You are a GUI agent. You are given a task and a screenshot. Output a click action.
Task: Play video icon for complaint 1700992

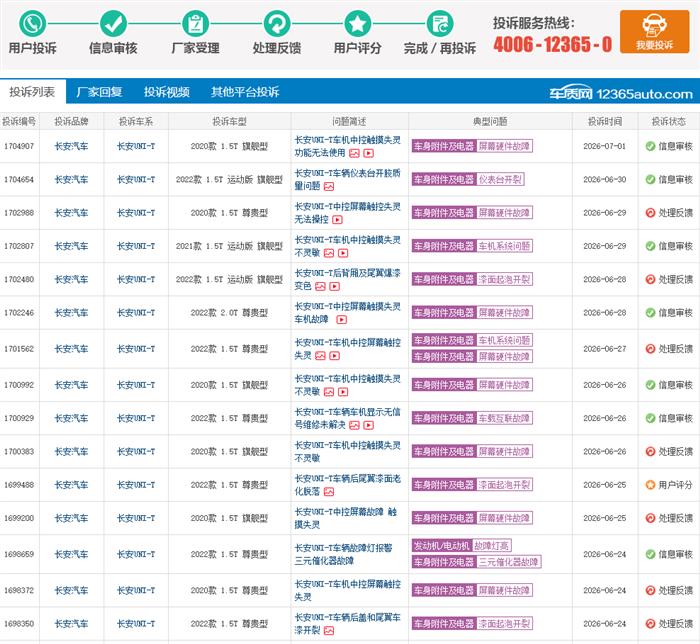click(343, 392)
